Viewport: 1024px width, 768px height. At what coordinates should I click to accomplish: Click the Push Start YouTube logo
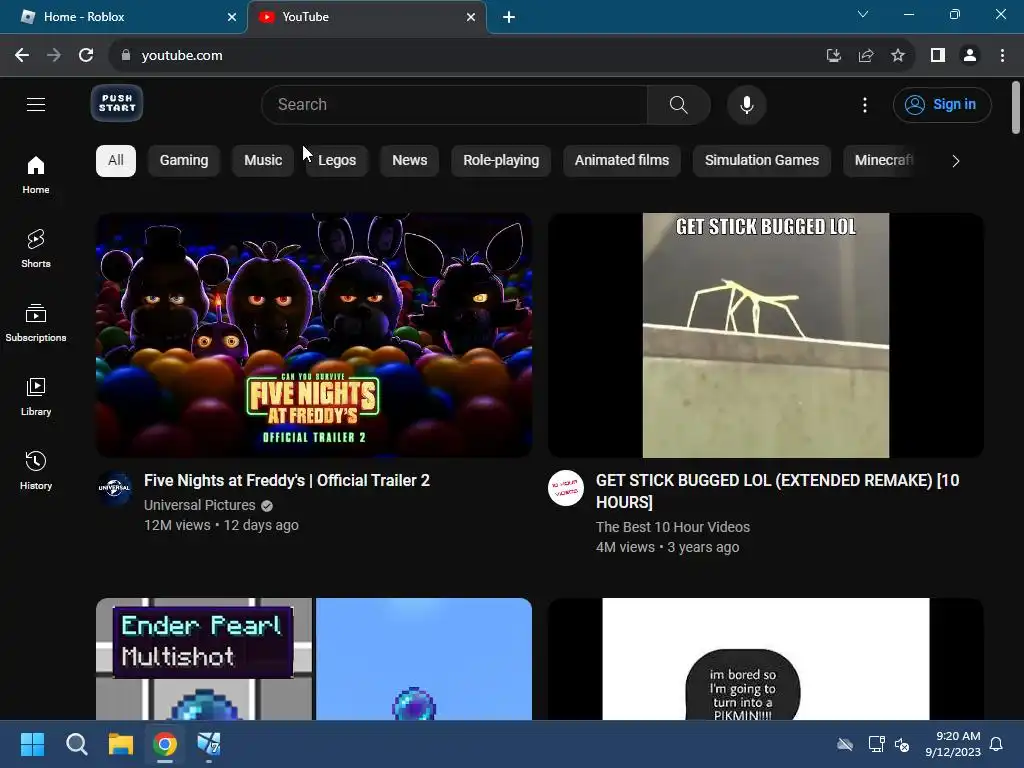click(x=117, y=103)
